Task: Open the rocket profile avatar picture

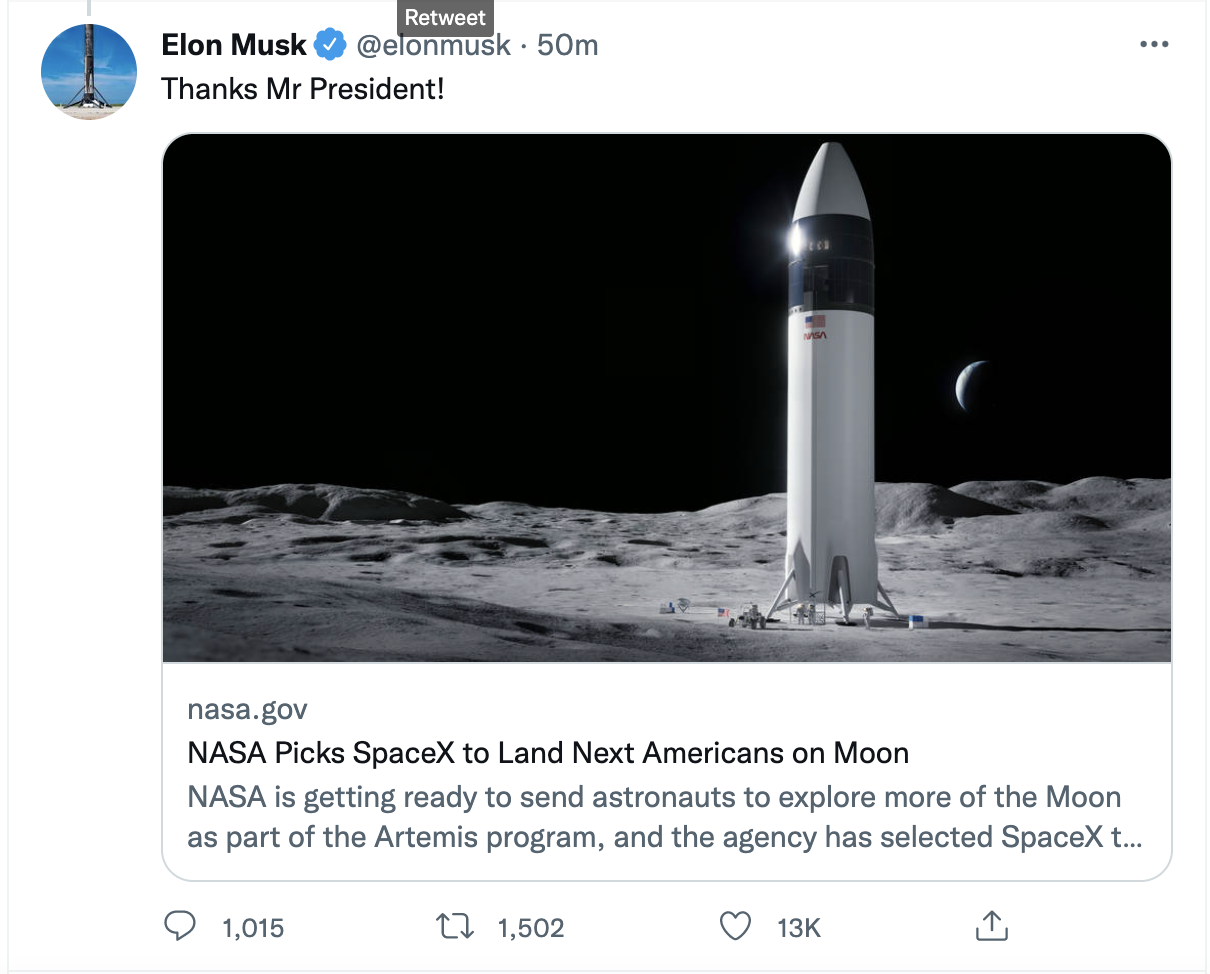Action: (89, 72)
